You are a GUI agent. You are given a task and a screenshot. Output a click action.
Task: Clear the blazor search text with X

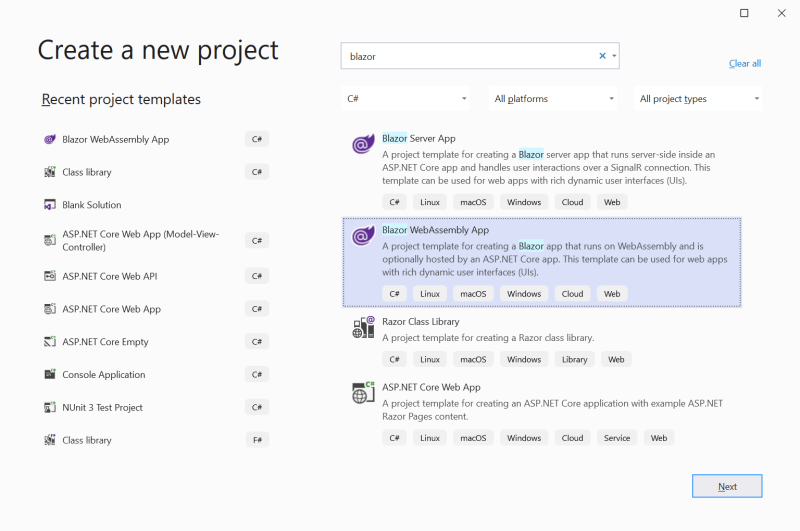point(602,56)
